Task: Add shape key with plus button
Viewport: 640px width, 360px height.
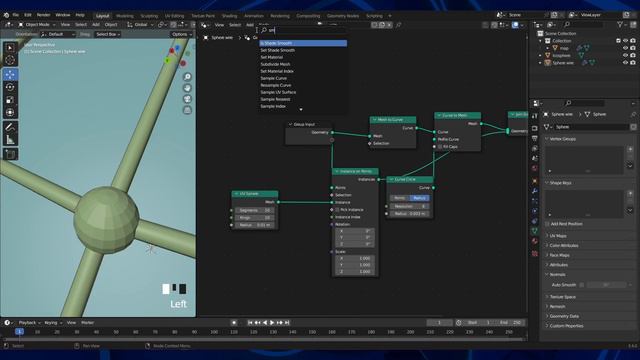Action: click(630, 193)
